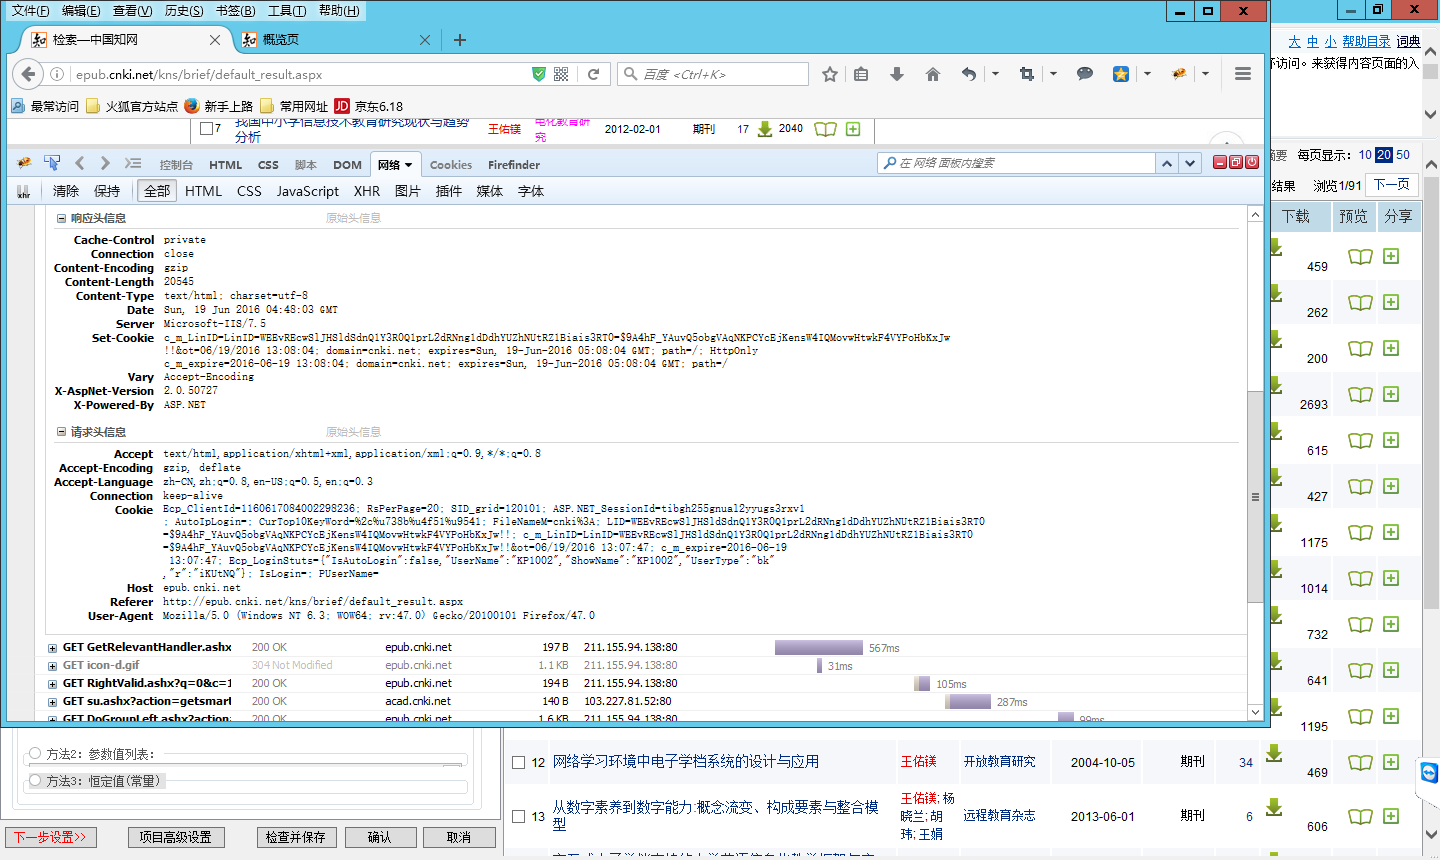Image resolution: width=1440 pixels, height=860 pixels.
Task: Switch to the Firebug Cookies panel tab
Action: 451,165
